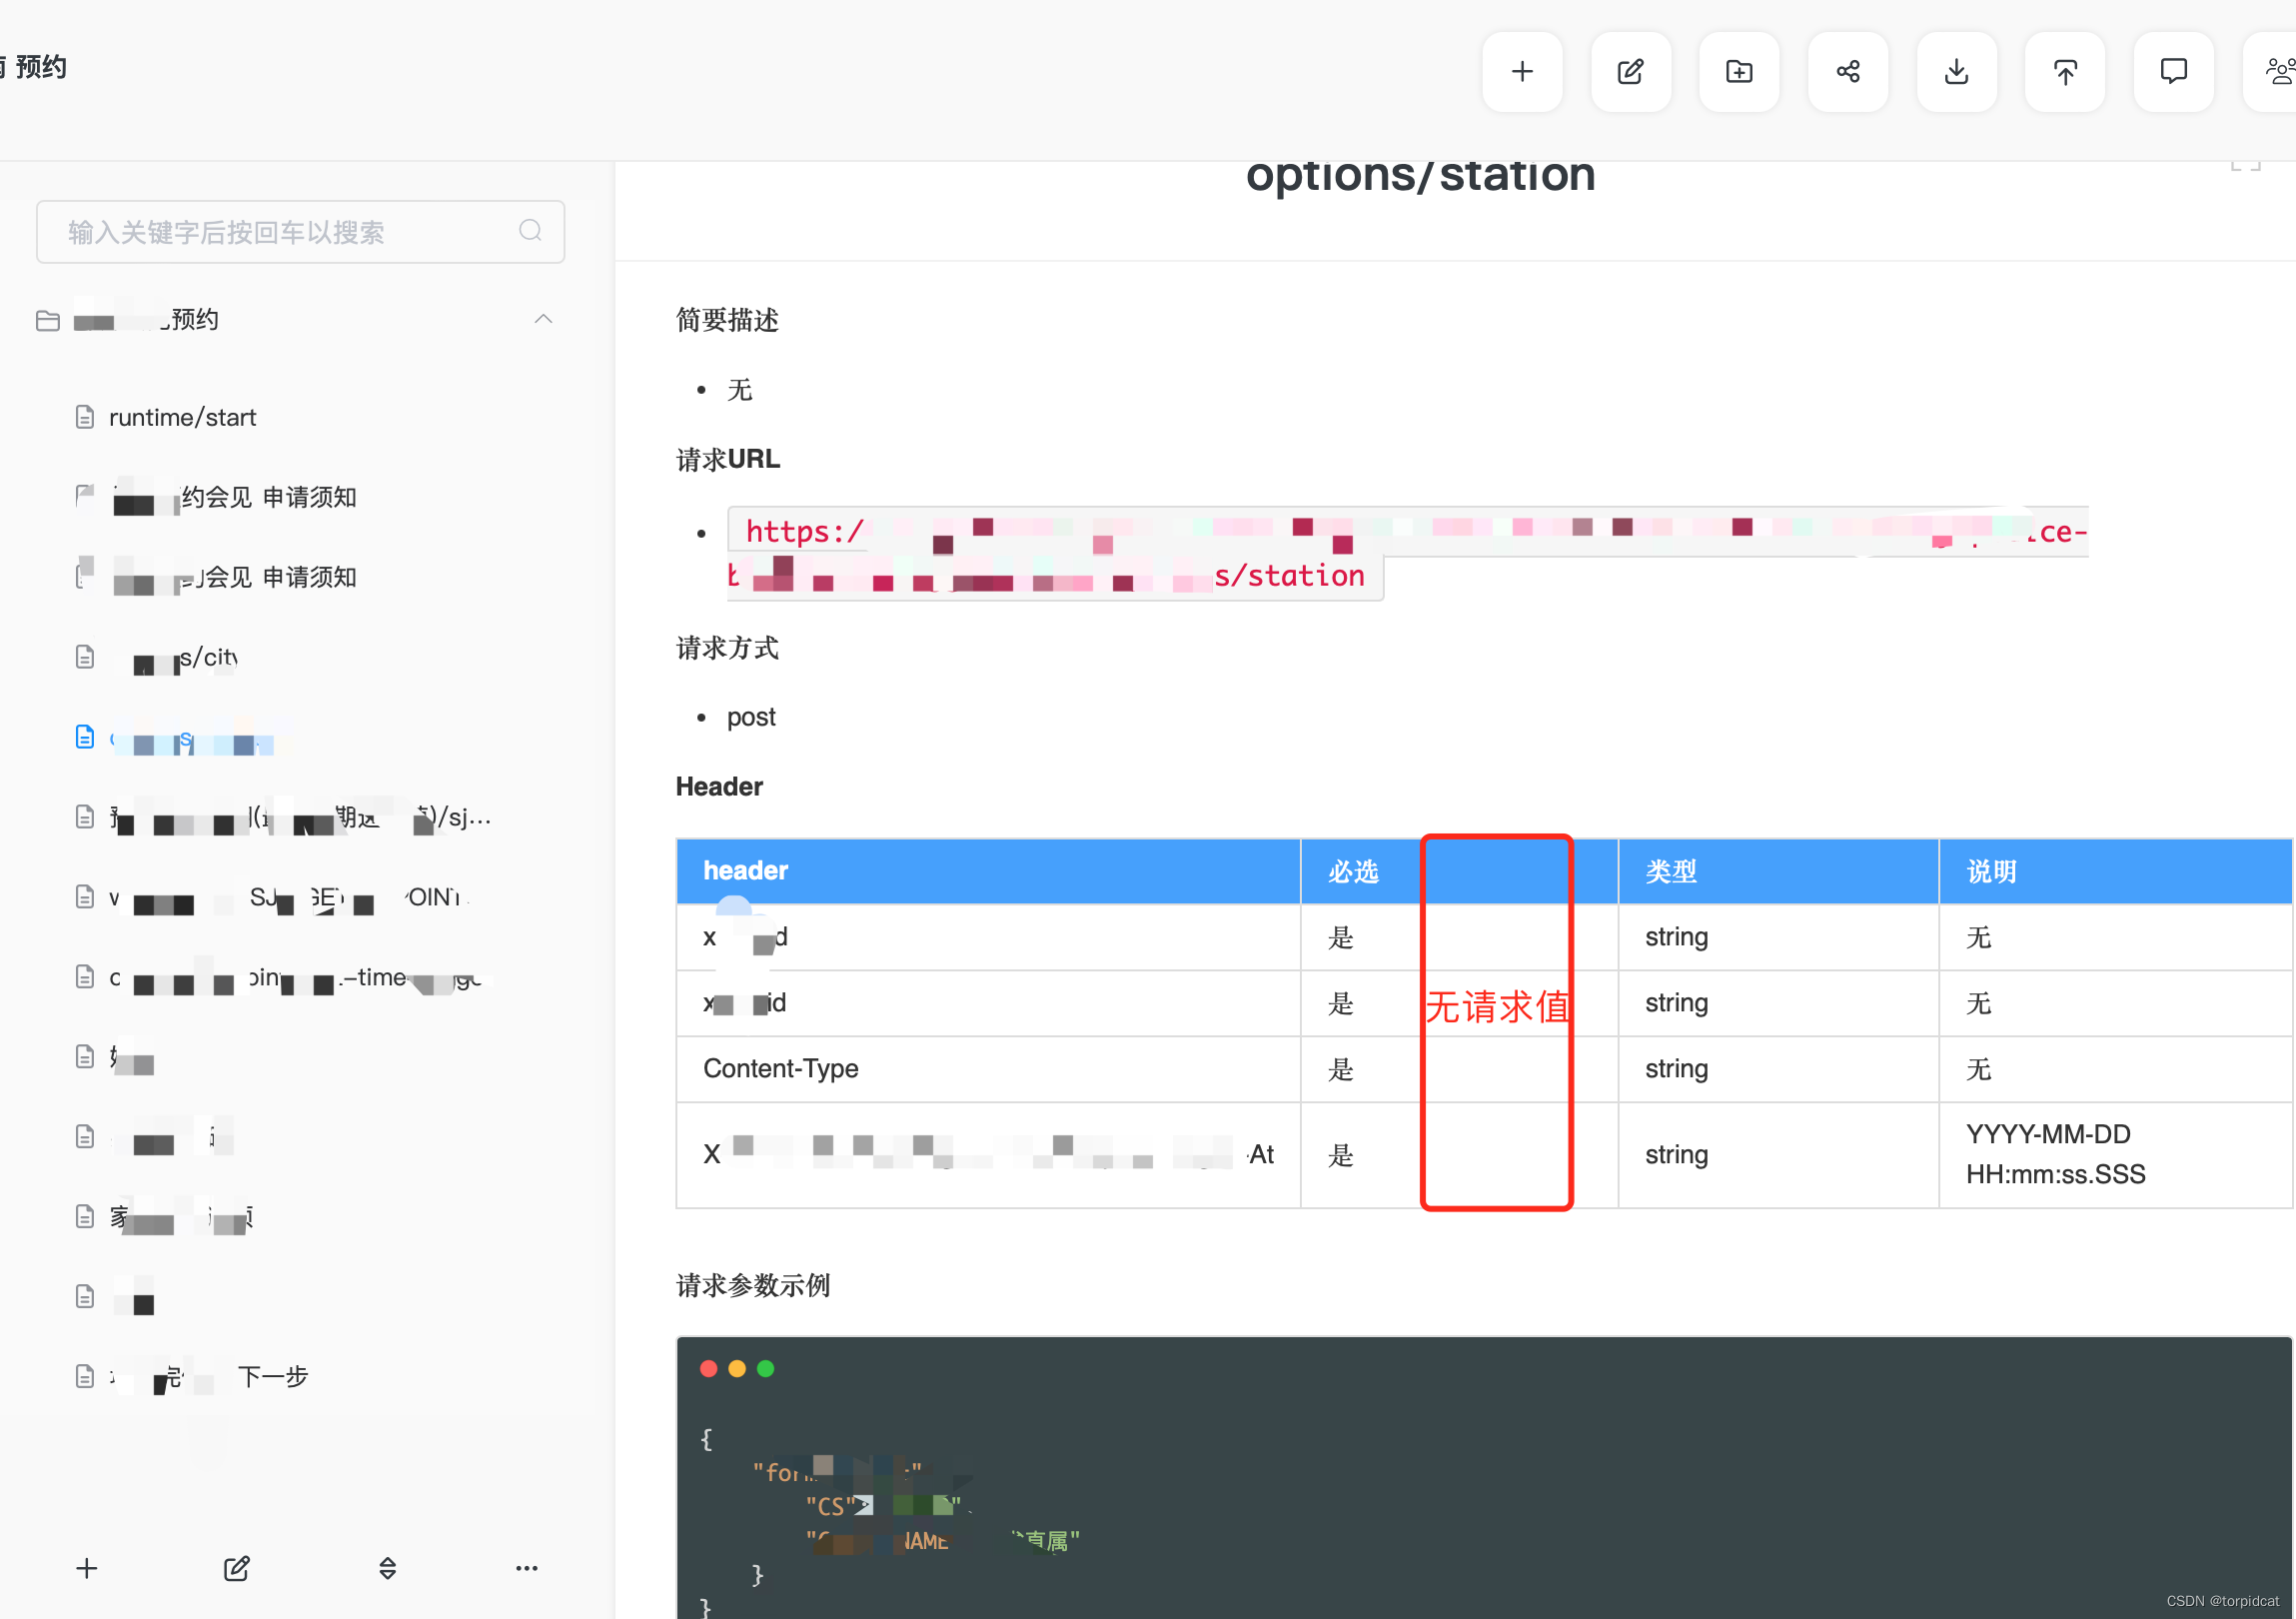Open the runtime/start document
The image size is (2296, 1619).
(182, 417)
